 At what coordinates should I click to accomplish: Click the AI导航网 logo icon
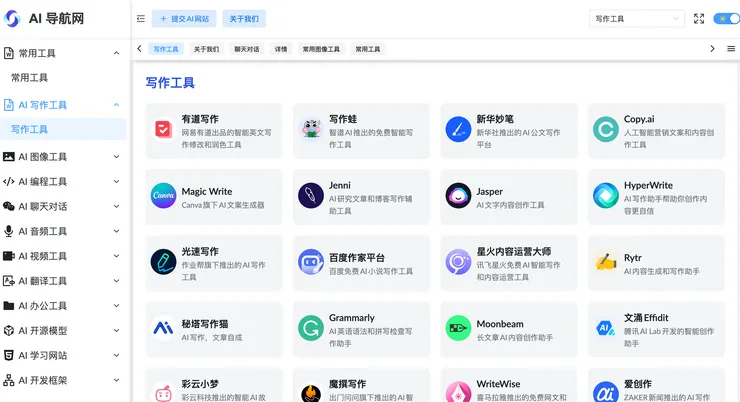coord(12,19)
